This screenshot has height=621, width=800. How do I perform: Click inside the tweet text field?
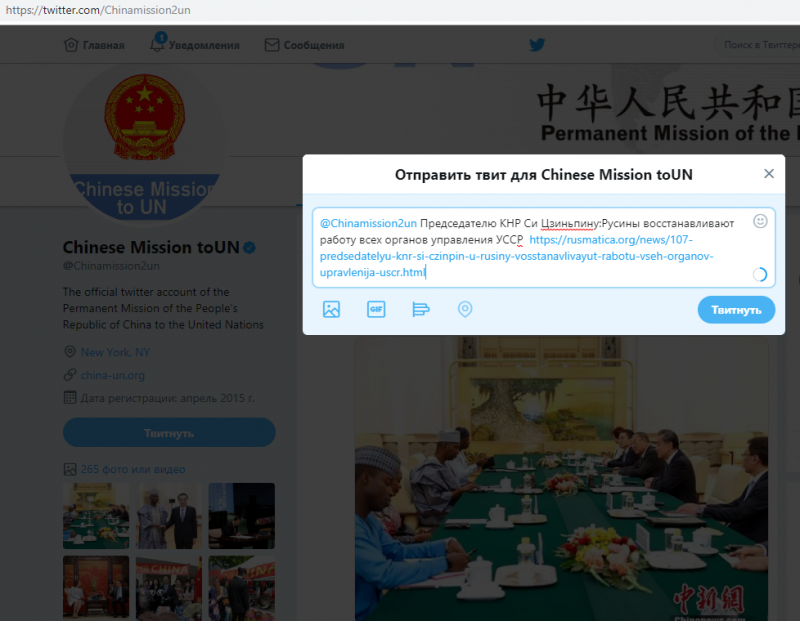coord(543,247)
